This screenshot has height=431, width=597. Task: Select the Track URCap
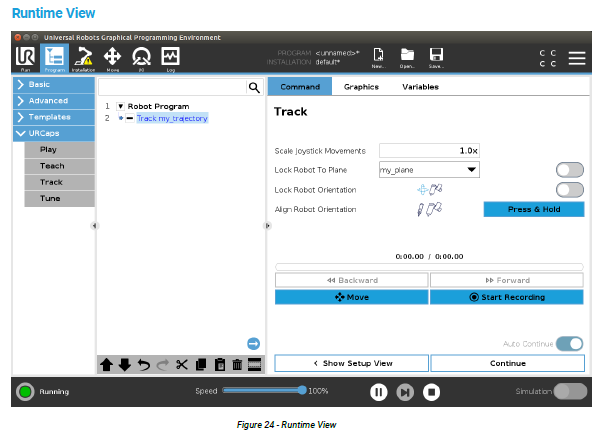(59, 182)
